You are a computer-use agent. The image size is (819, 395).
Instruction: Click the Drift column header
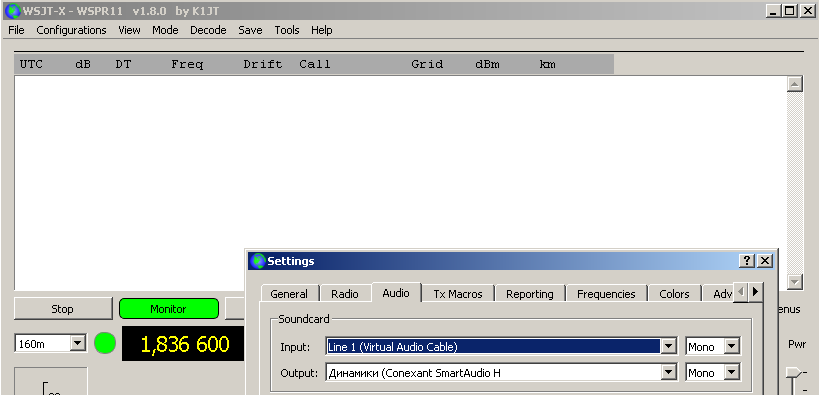263,64
